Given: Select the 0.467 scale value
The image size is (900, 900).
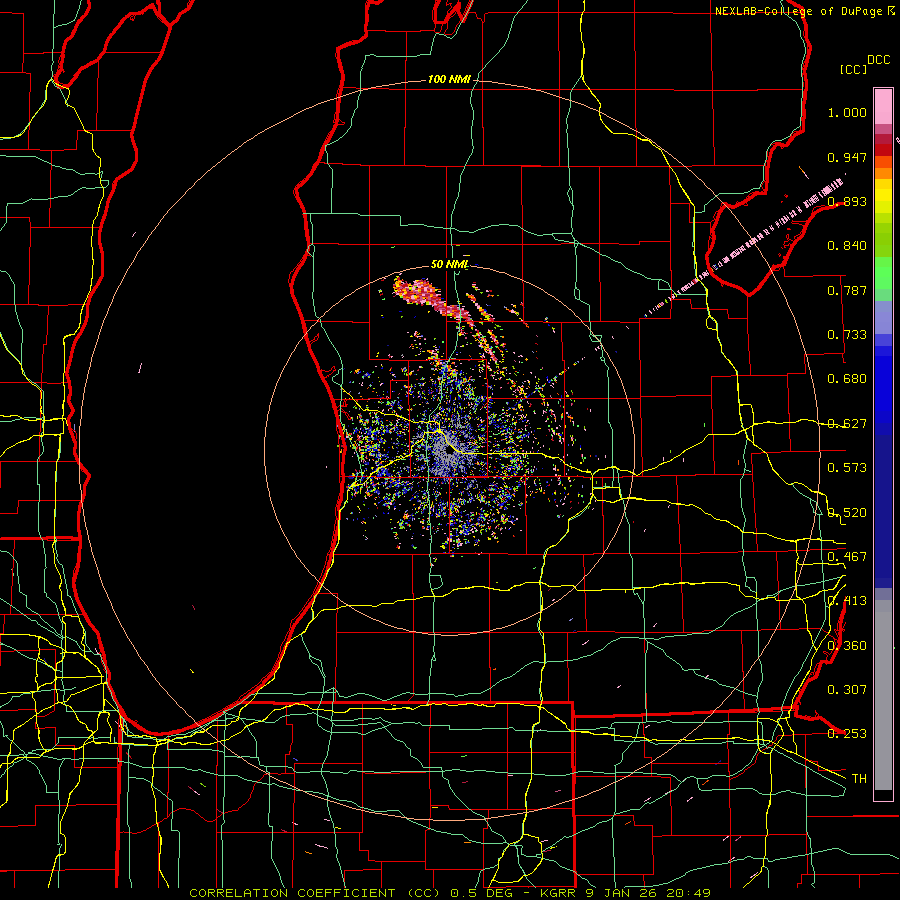Looking at the screenshot, I should pos(847,557).
